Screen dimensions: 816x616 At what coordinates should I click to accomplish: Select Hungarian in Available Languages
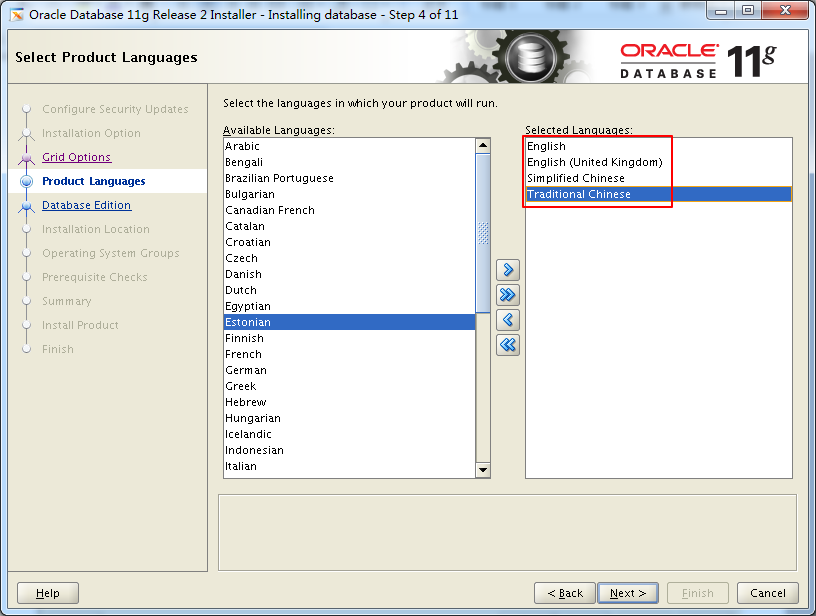[349, 418]
